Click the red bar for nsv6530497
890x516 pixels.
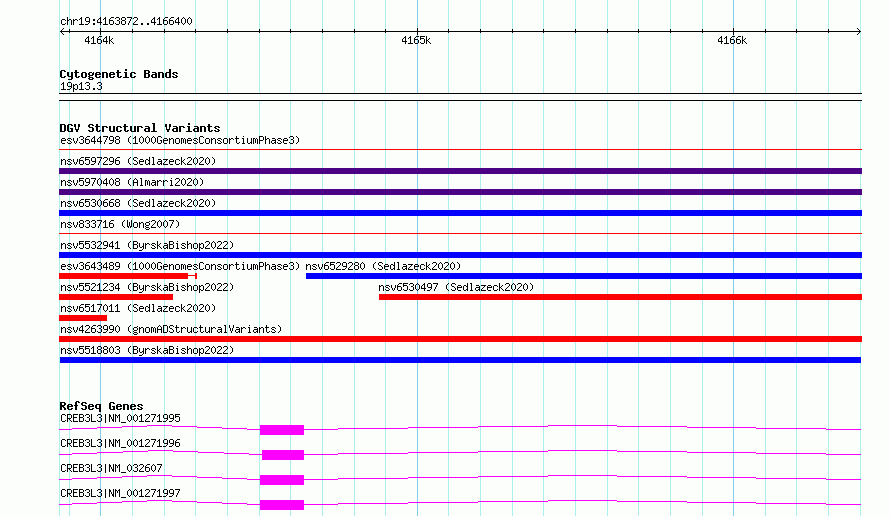[620, 297]
